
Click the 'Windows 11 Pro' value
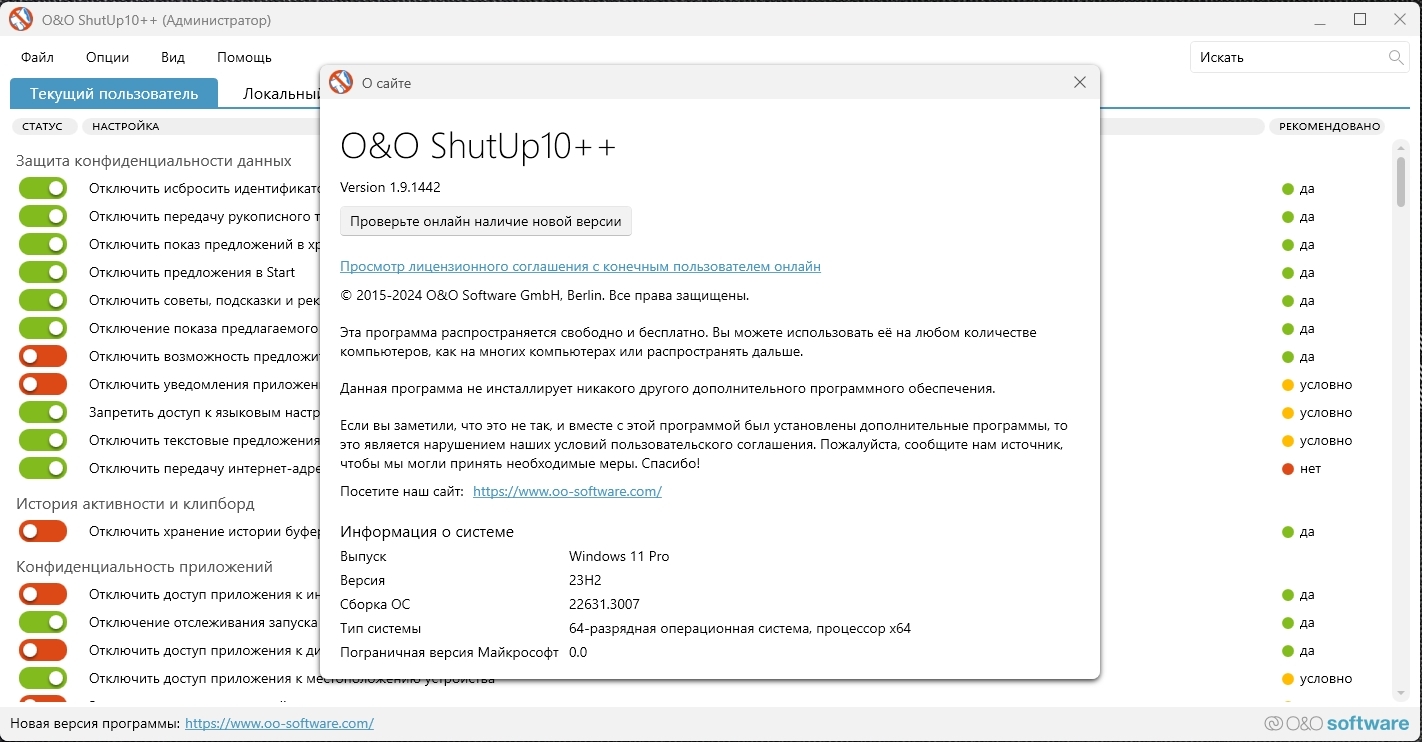[619, 556]
